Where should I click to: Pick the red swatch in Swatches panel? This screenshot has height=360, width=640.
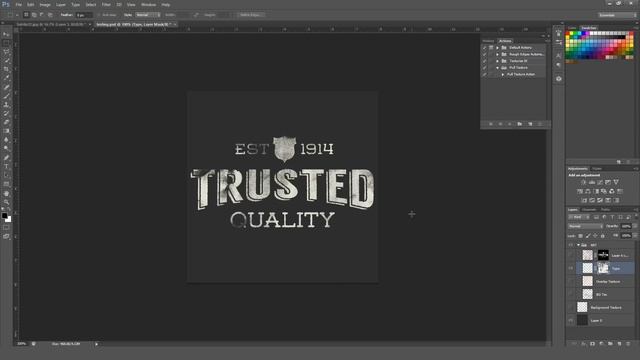click(x=568, y=33)
